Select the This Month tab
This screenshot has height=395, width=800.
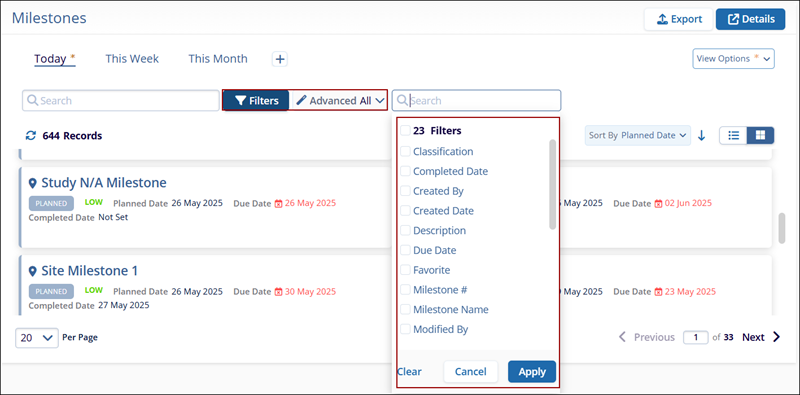click(x=218, y=59)
